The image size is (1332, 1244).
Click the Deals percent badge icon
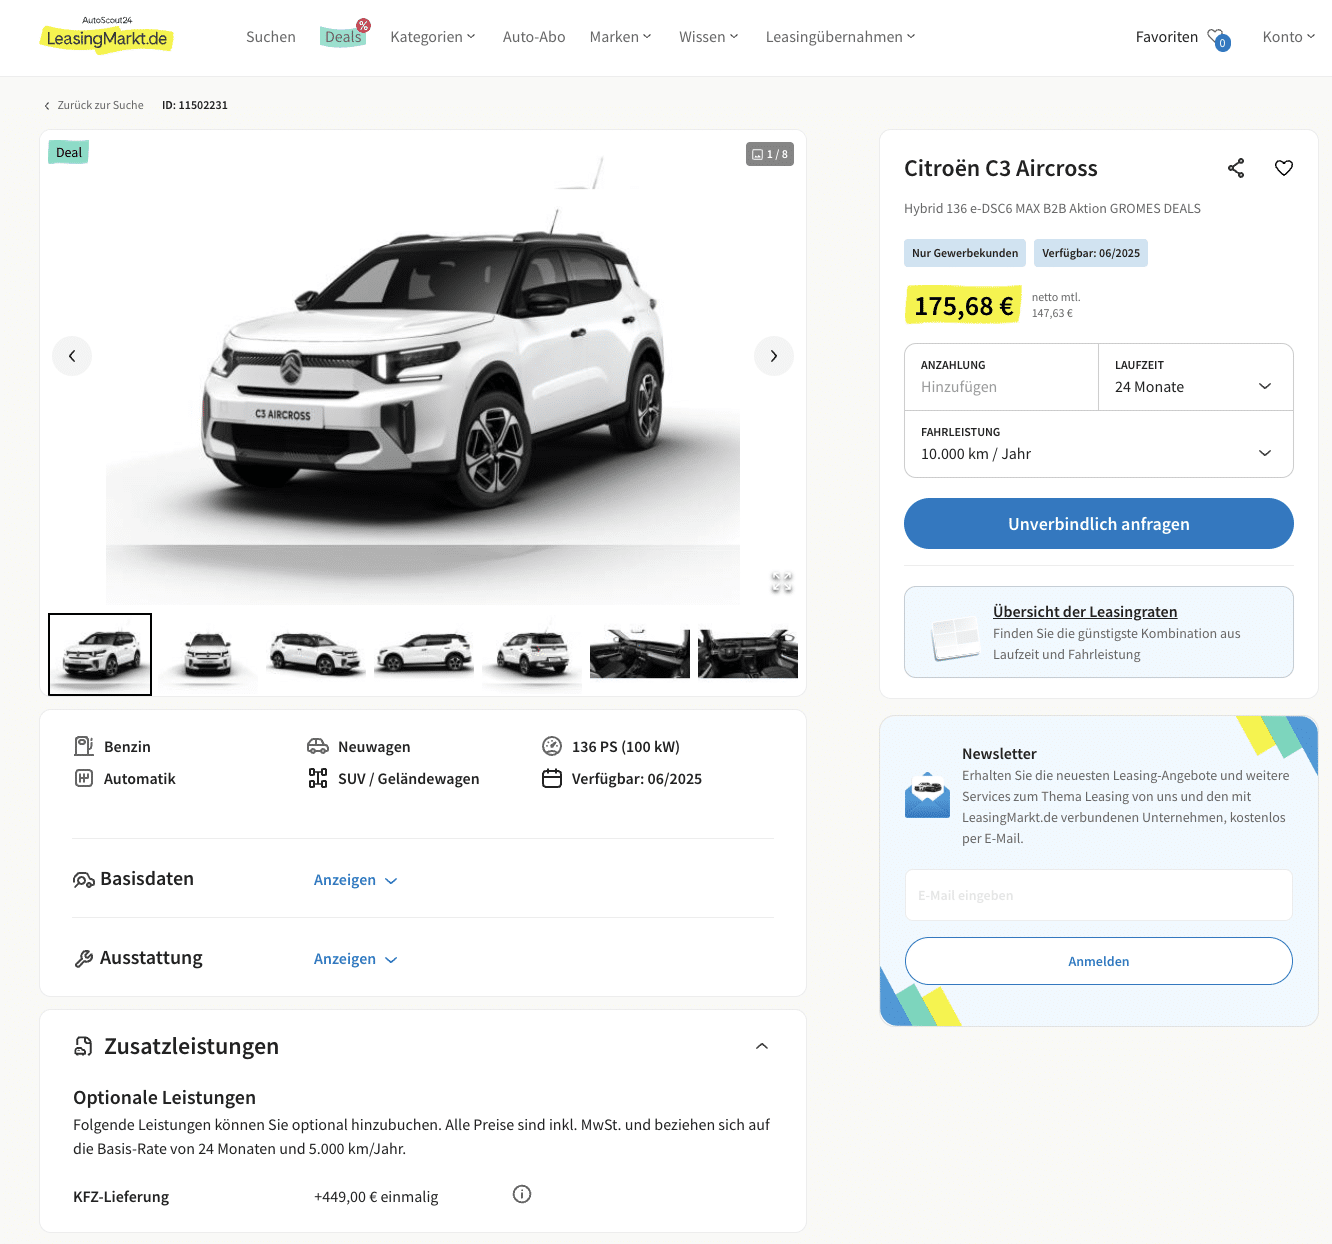coord(364,26)
